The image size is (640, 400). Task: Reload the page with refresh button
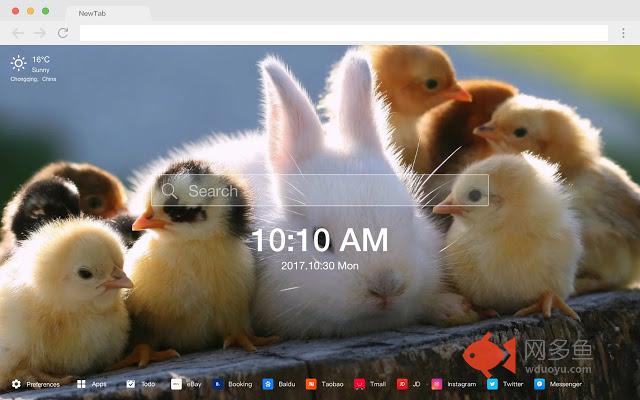coord(63,33)
